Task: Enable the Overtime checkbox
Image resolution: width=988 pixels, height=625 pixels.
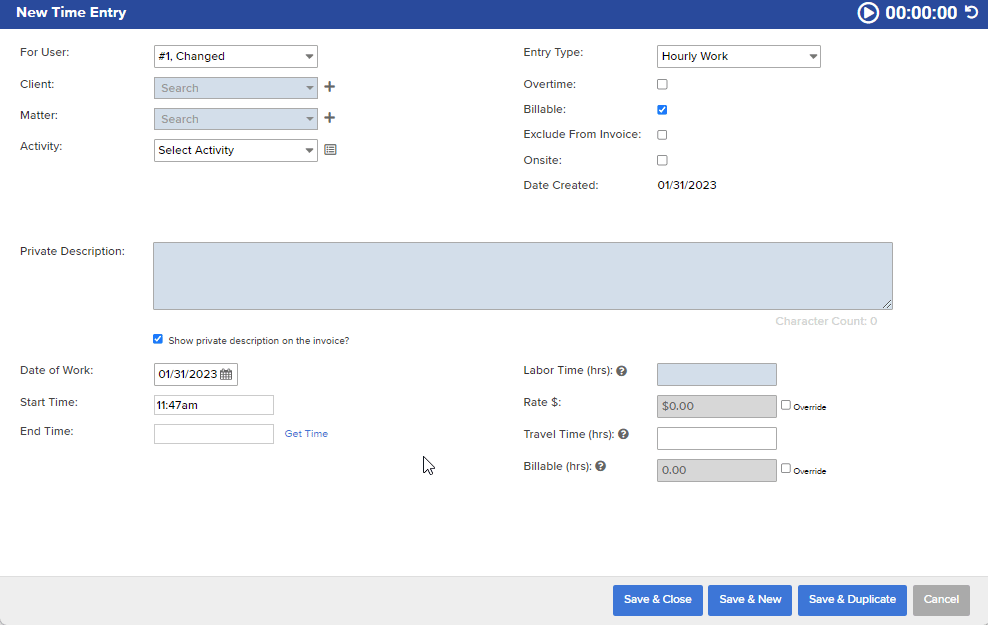Action: tap(662, 84)
